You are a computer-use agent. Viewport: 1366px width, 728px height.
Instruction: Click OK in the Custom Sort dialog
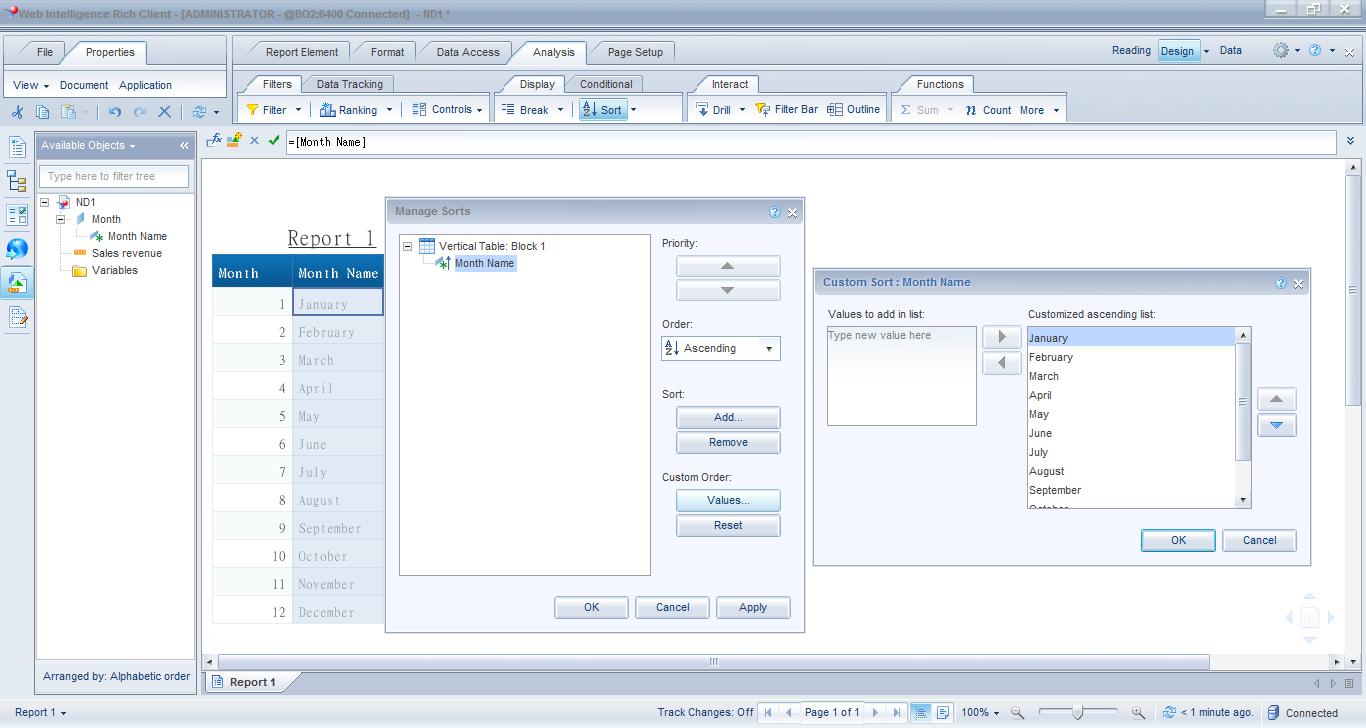(1177, 540)
